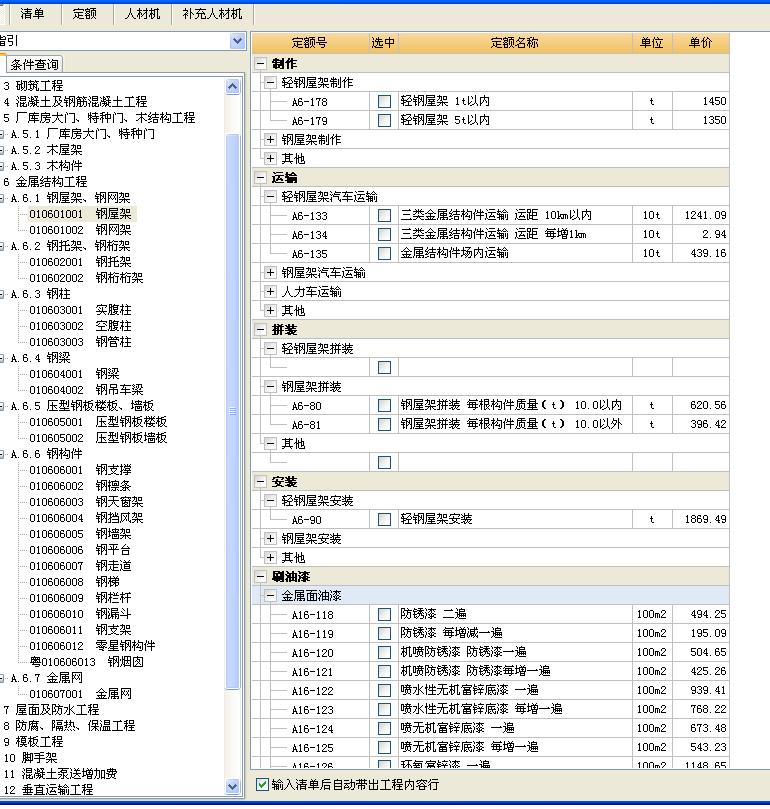Screen dimensions: 770x809
Task: Click name 三类金属结构件运输 运距 每增1km
Action: [493, 234]
